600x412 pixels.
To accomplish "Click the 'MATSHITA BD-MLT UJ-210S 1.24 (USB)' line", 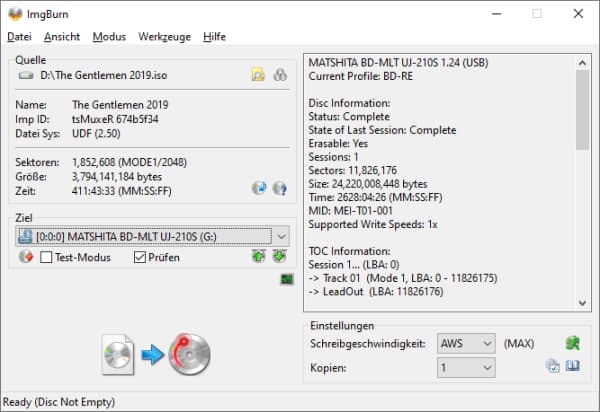I will (398, 63).
